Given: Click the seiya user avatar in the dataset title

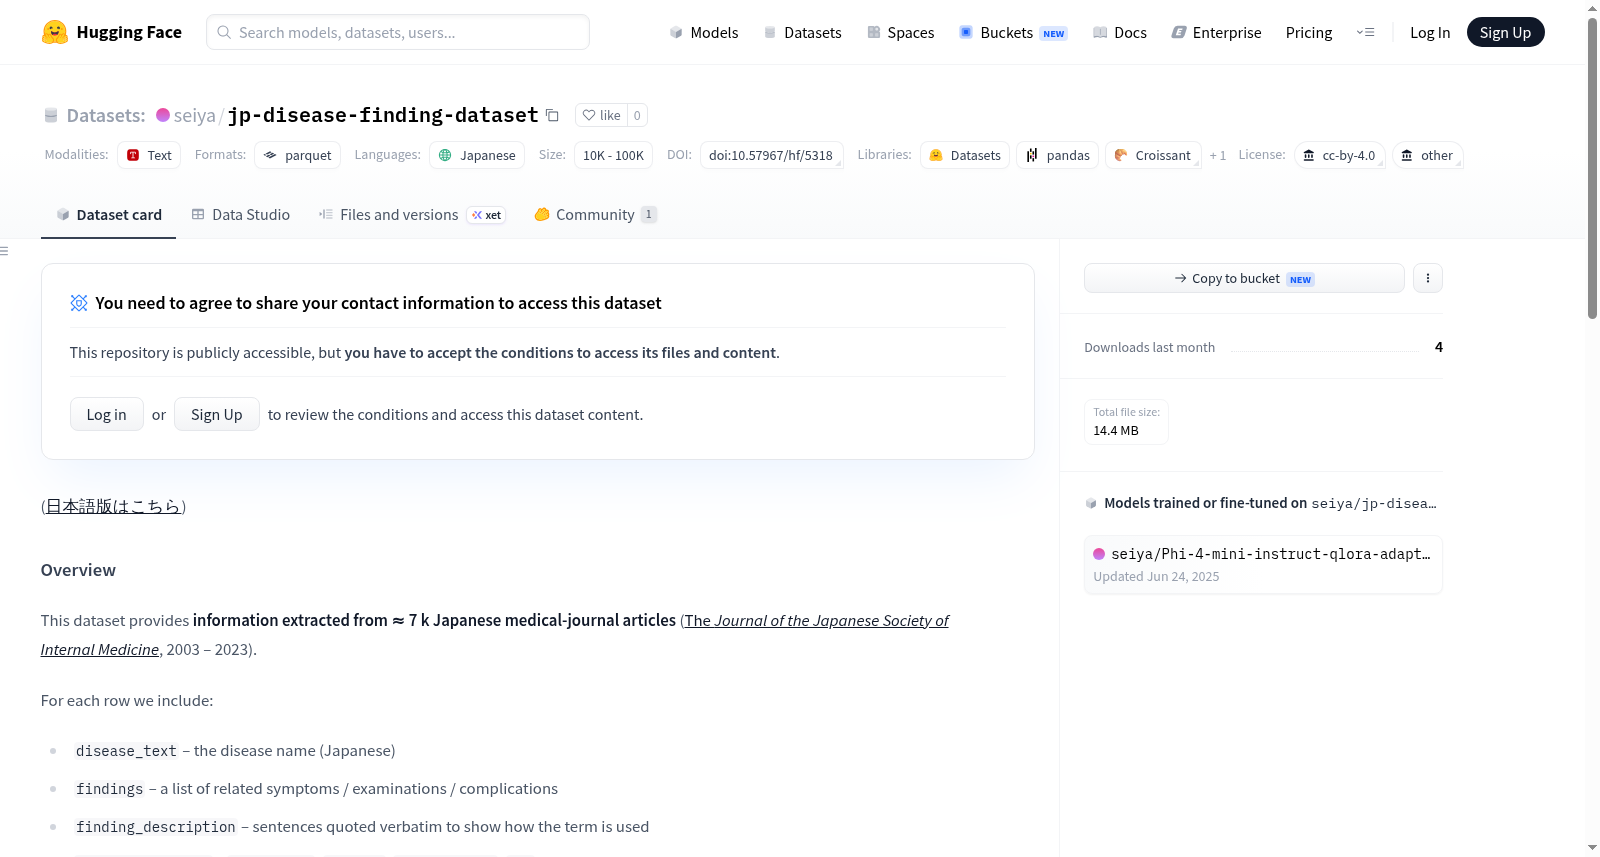Looking at the screenshot, I should pos(163,115).
